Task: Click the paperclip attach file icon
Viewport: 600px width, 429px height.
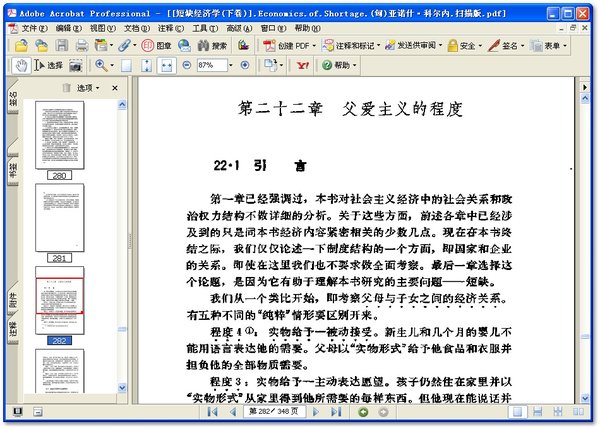Action: [124, 46]
